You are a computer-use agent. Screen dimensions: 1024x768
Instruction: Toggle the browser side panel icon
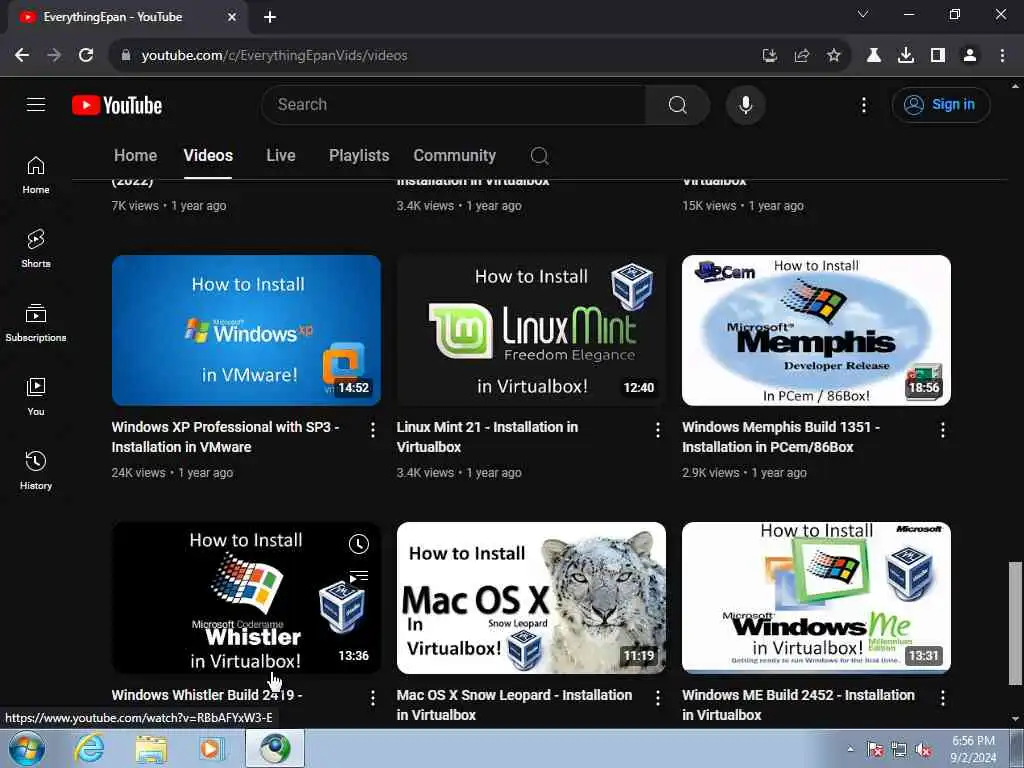click(x=938, y=56)
